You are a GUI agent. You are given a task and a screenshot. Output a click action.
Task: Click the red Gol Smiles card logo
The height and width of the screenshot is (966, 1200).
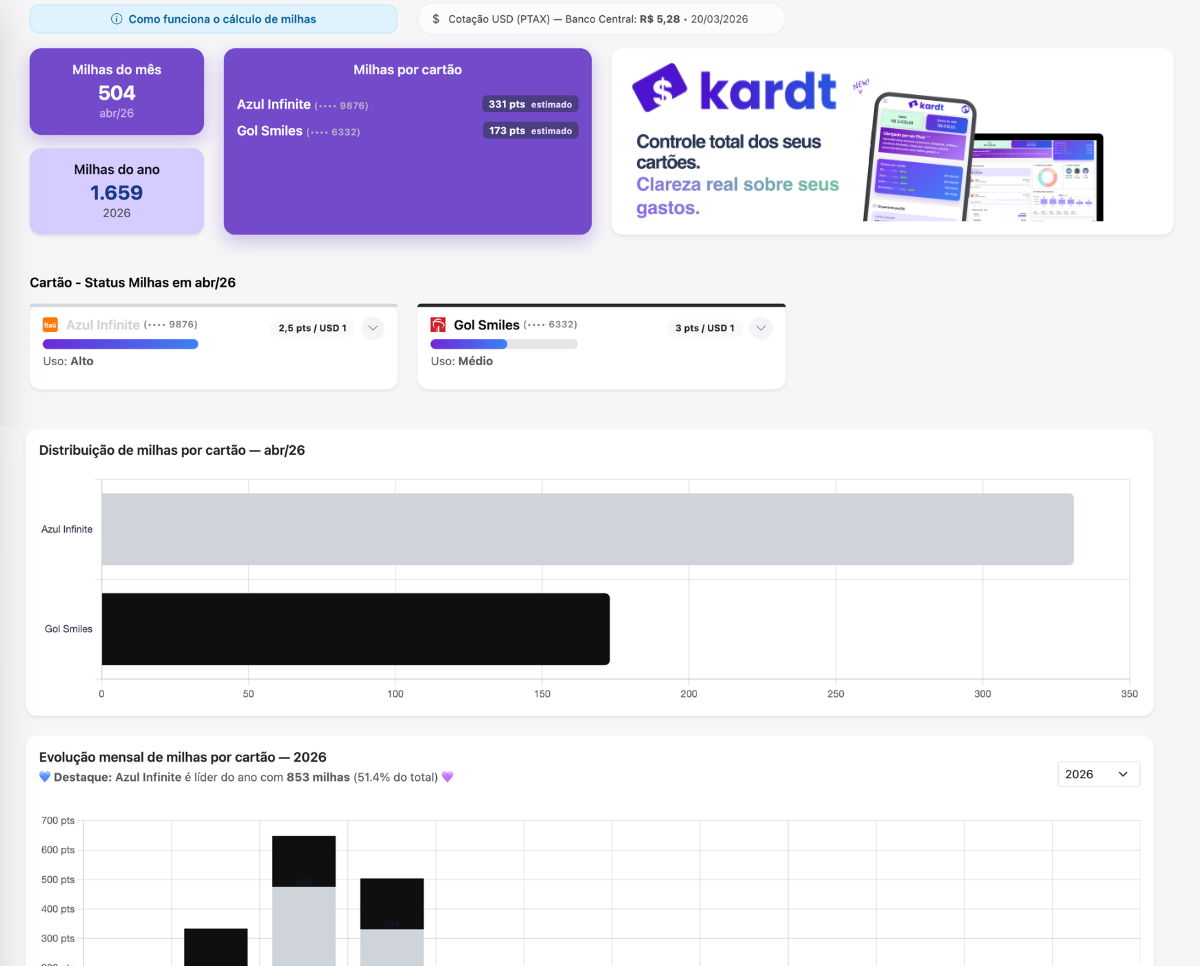coord(438,325)
